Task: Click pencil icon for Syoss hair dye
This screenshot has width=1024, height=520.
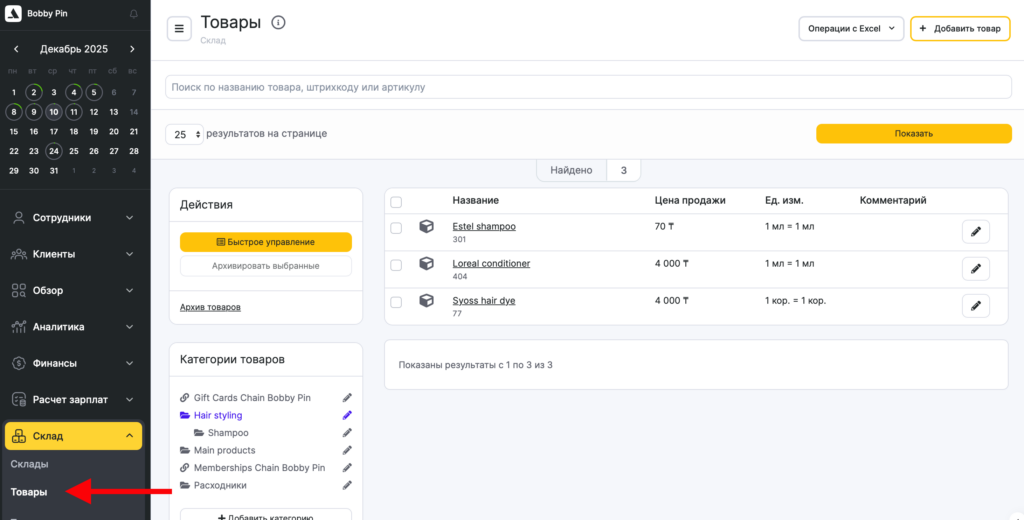Action: pos(975,306)
